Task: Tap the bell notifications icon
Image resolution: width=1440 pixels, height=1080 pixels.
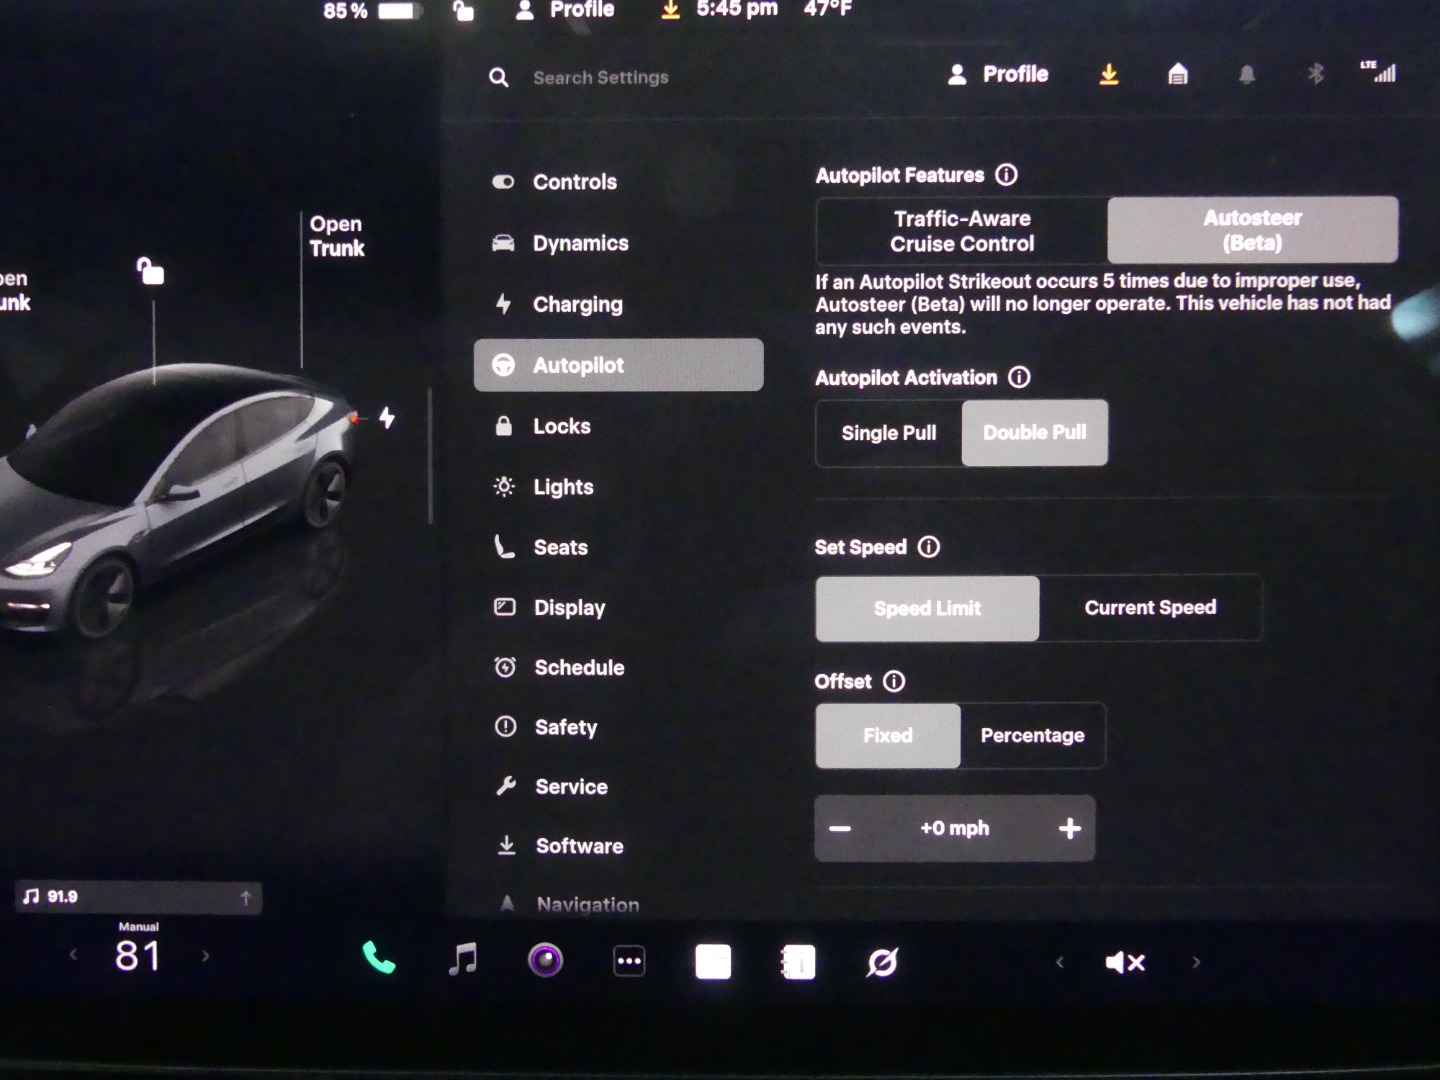Action: point(1246,75)
